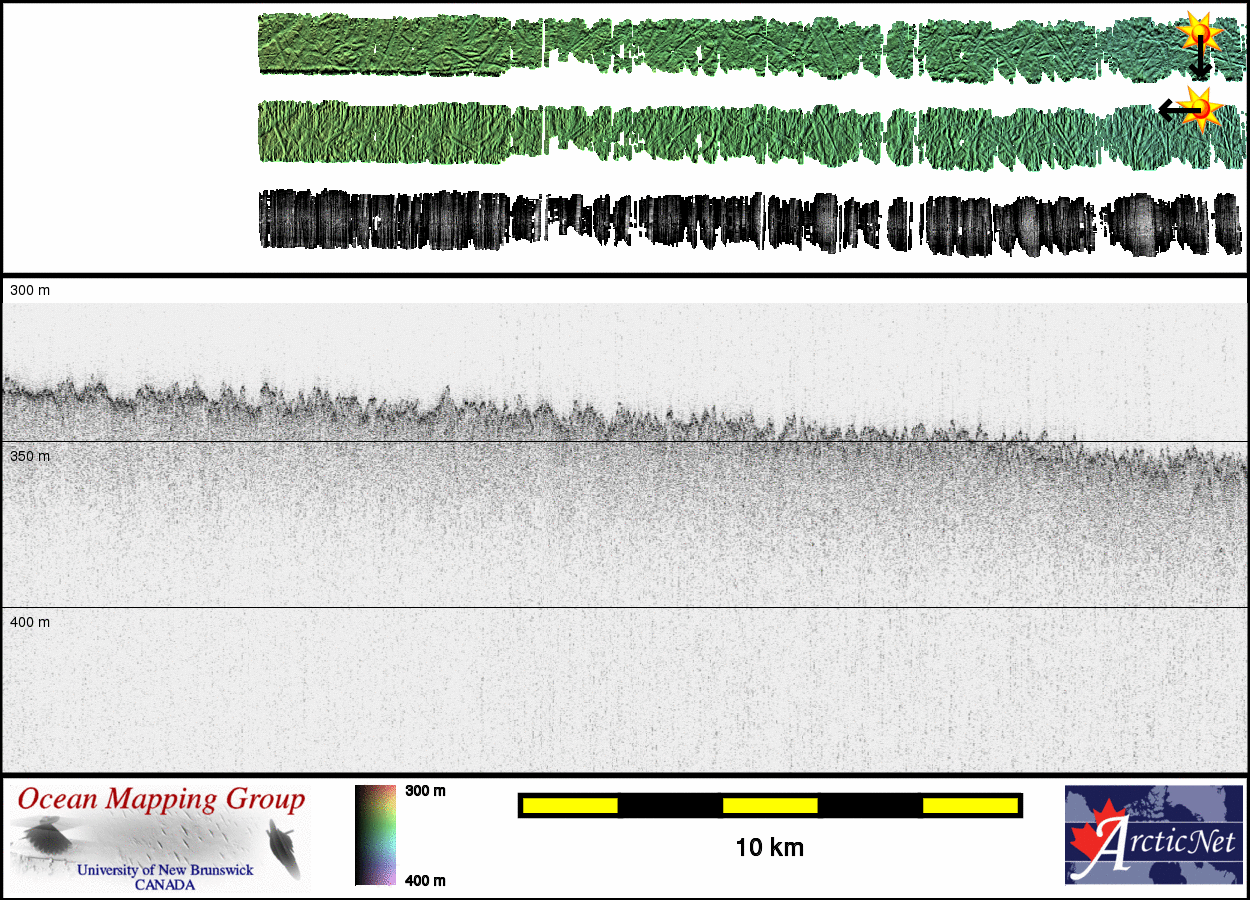The image size is (1250, 900).
Task: Click the Ocean Mapping Group title
Action: point(162,800)
